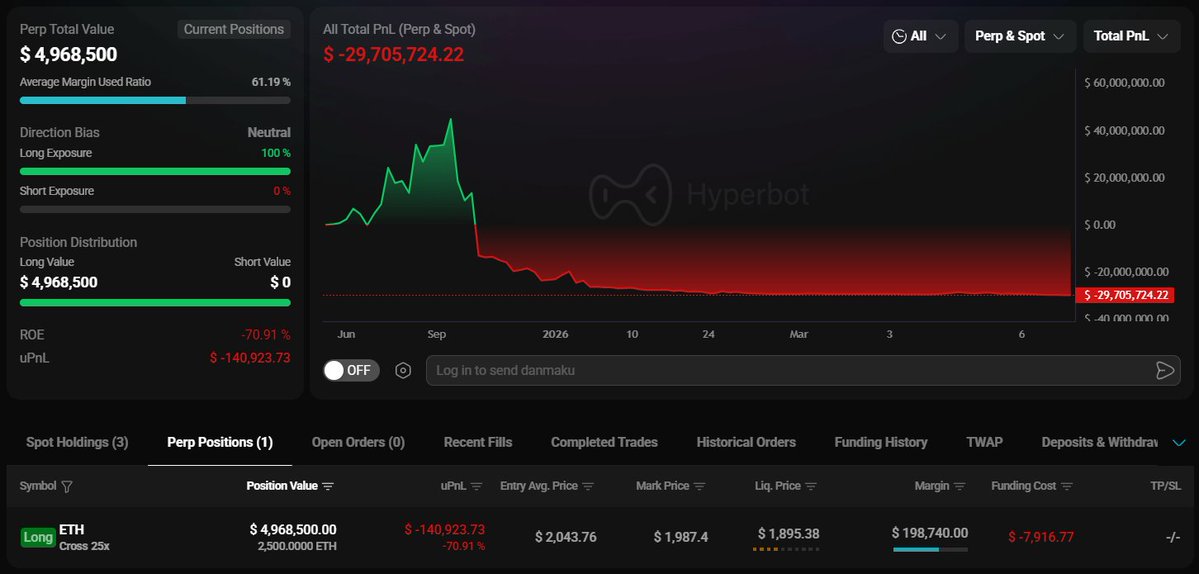Sort by Liq. Price column icon
Image resolution: width=1199 pixels, height=574 pixels.
(x=811, y=486)
